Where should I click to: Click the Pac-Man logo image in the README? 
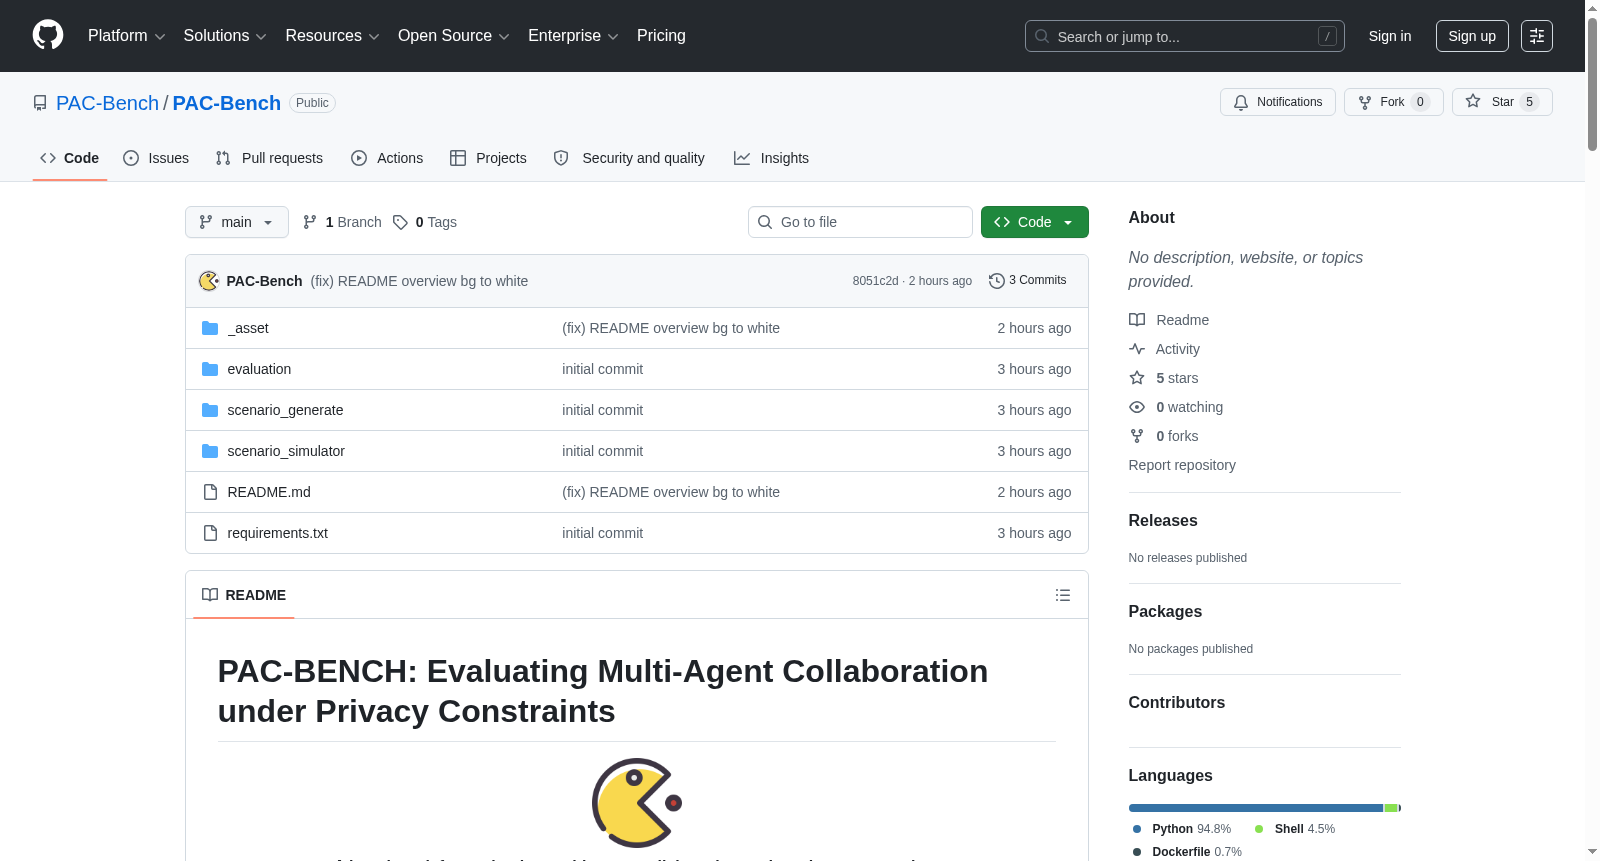point(637,803)
